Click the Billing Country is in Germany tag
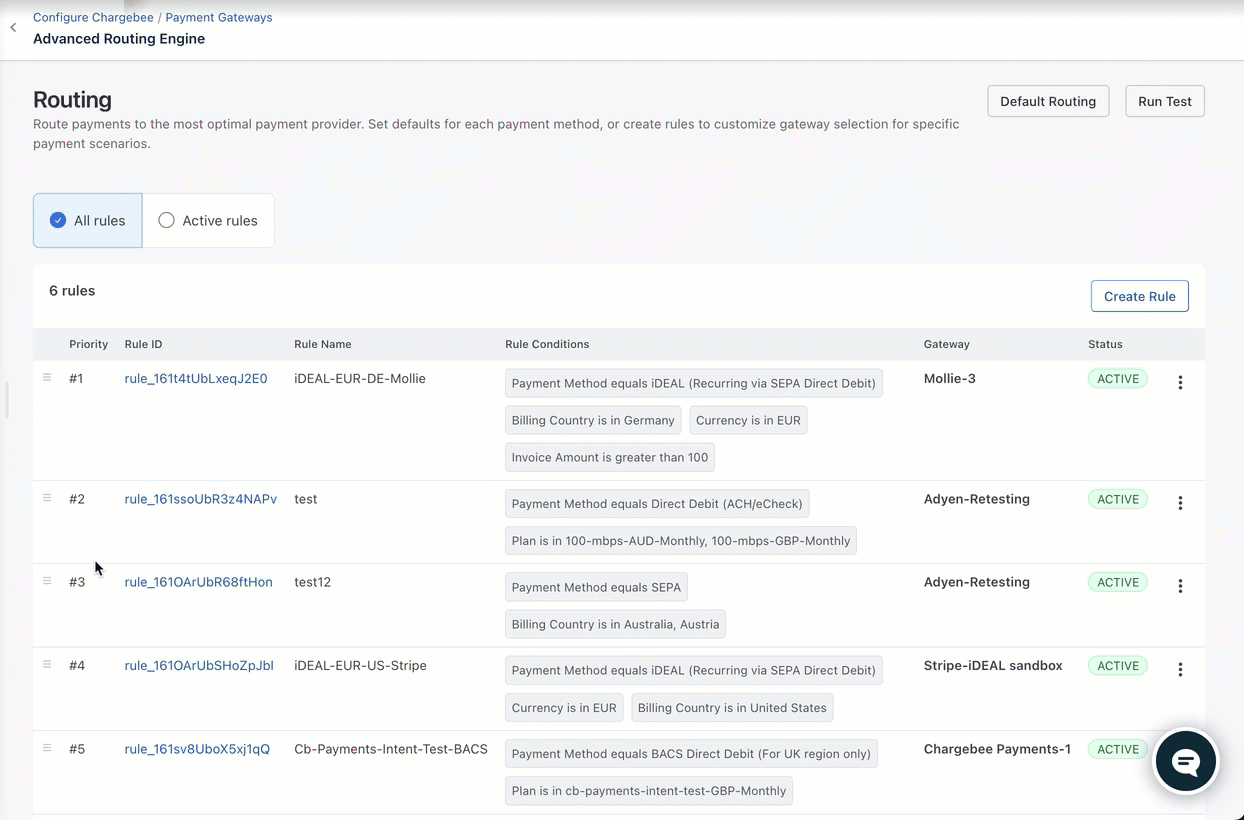Viewport: 1244px width, 820px height. (592, 420)
